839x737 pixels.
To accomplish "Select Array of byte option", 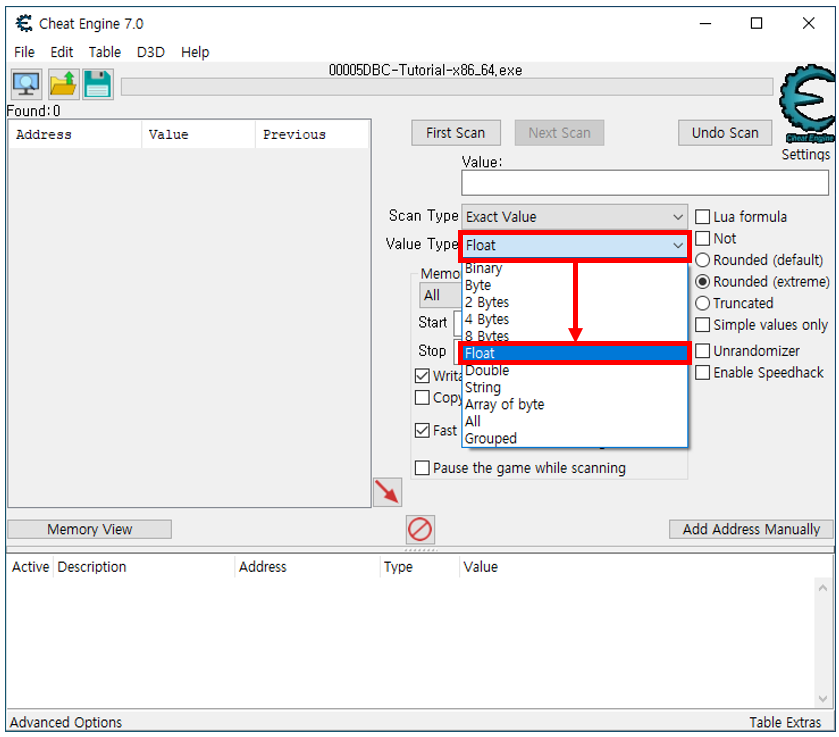I will [x=574, y=405].
